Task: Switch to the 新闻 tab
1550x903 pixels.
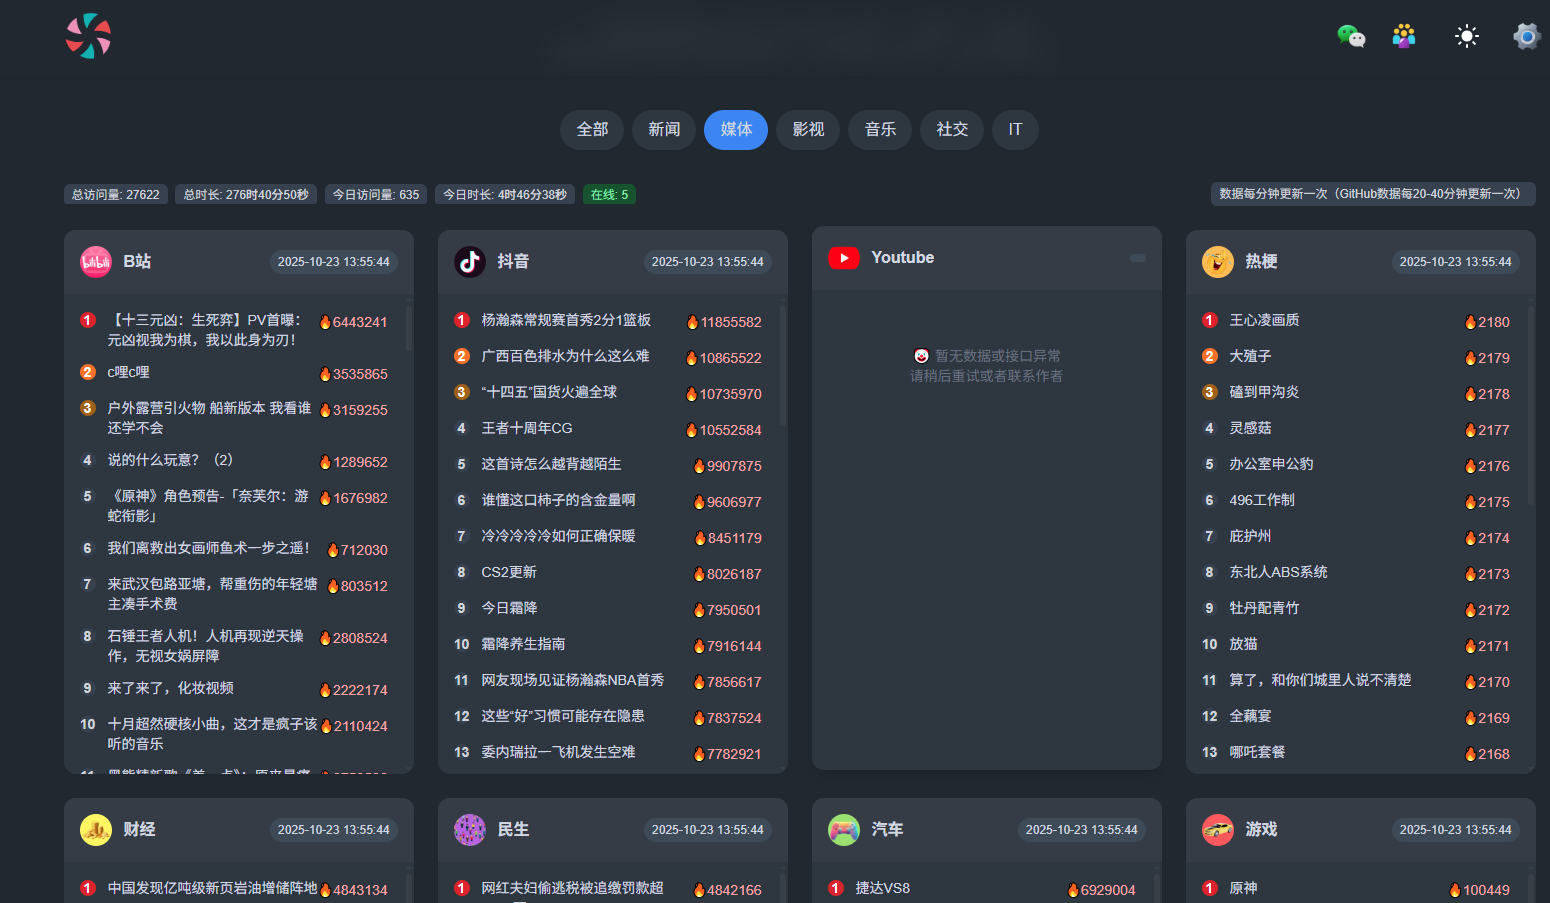Action: click(x=664, y=130)
